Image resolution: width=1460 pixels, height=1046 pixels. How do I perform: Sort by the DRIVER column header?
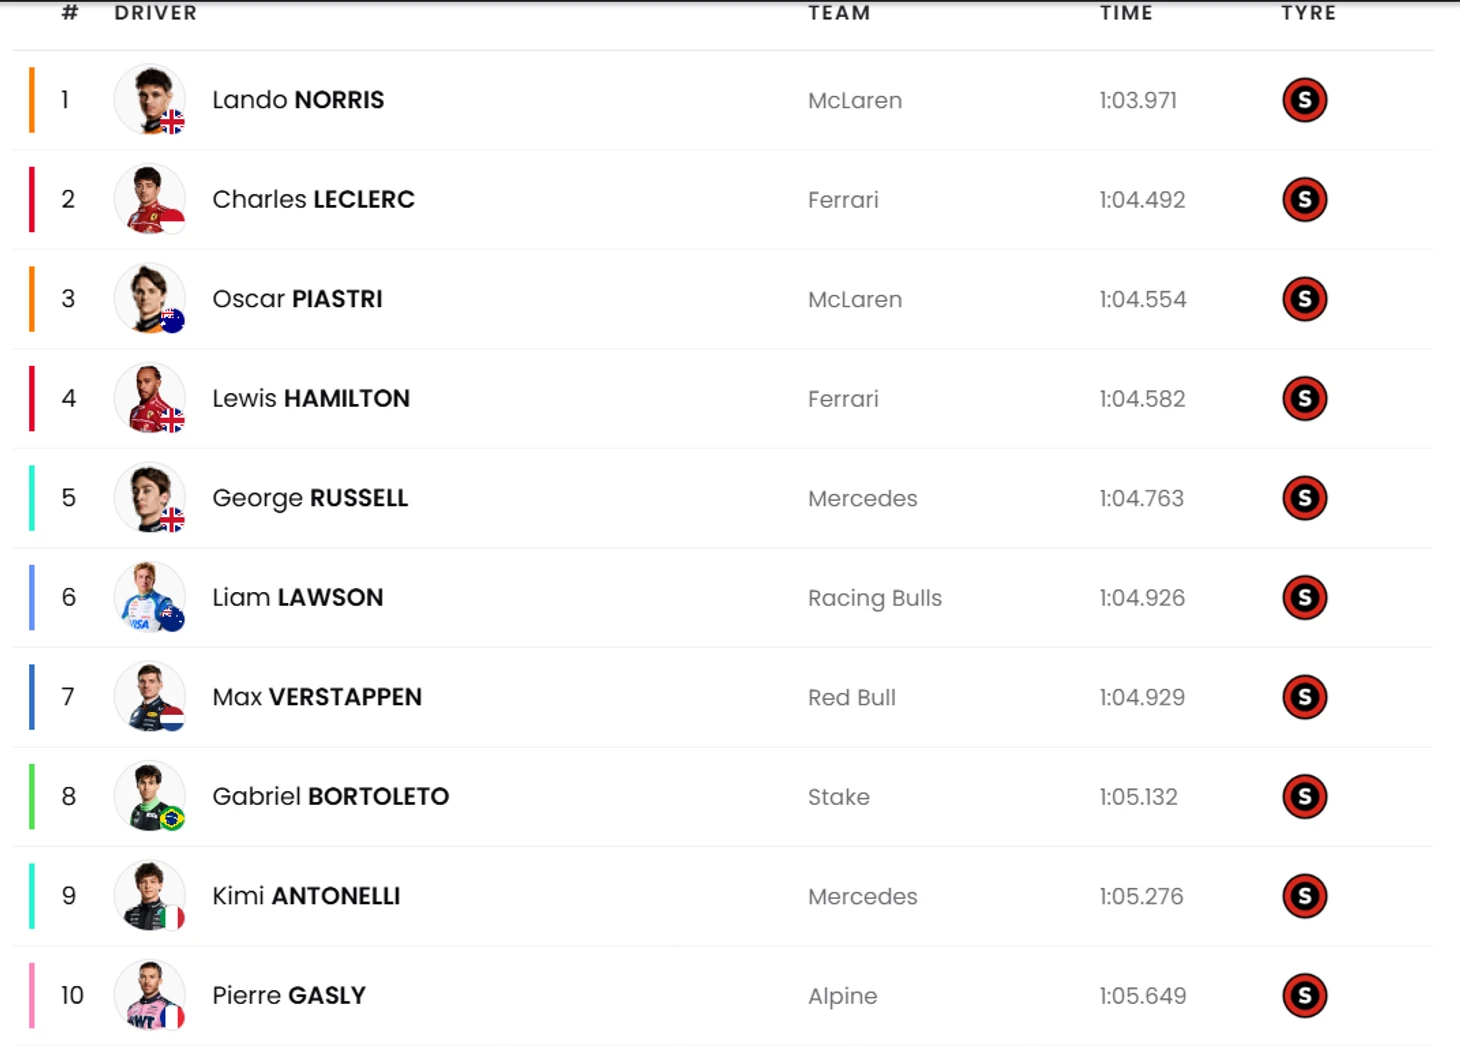[156, 13]
